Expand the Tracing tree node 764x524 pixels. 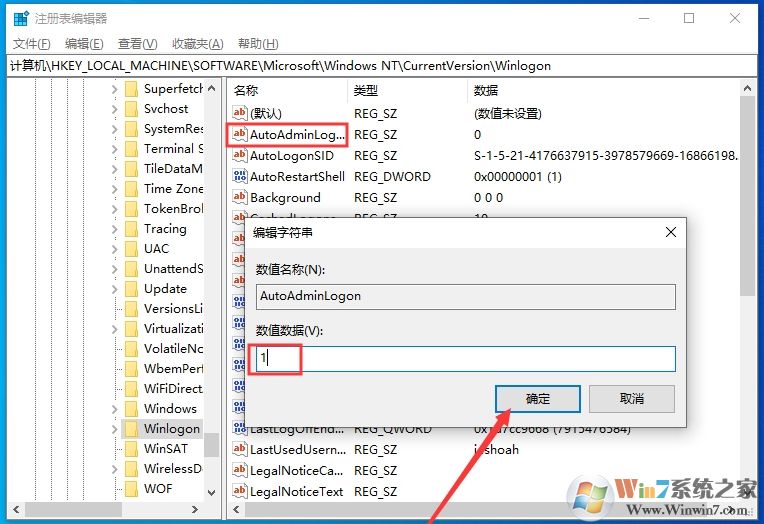coord(115,229)
